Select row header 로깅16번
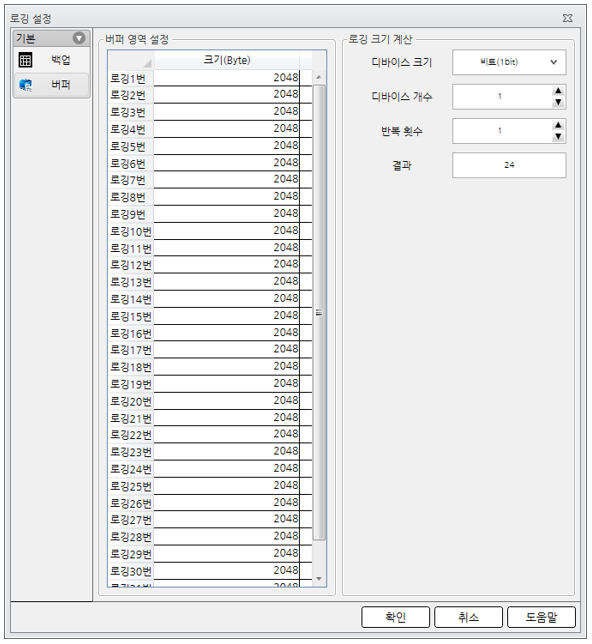The height and width of the screenshot is (644, 592). click(x=131, y=334)
